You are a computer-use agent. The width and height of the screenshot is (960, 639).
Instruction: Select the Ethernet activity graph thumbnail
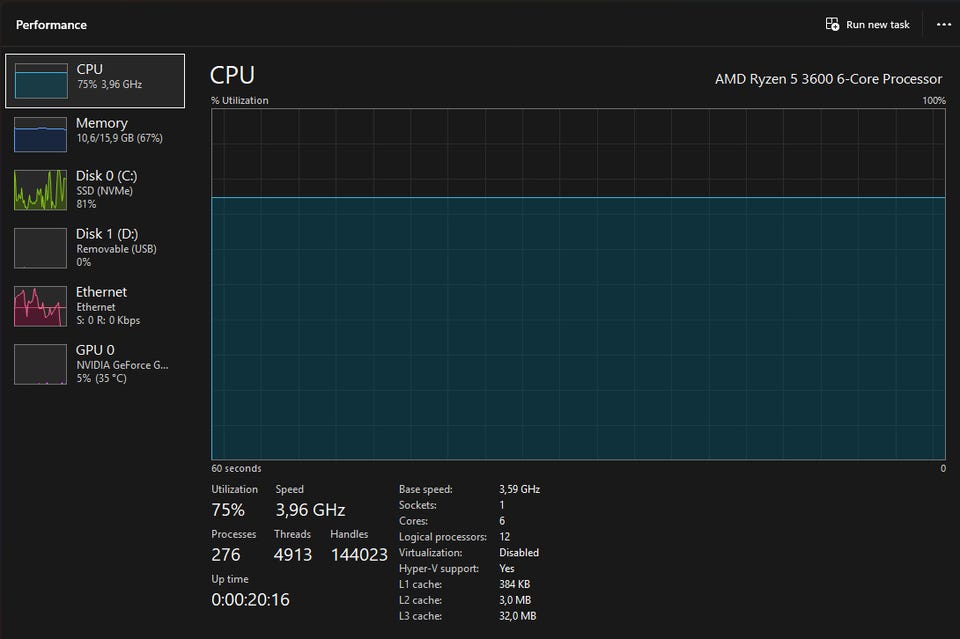40,306
